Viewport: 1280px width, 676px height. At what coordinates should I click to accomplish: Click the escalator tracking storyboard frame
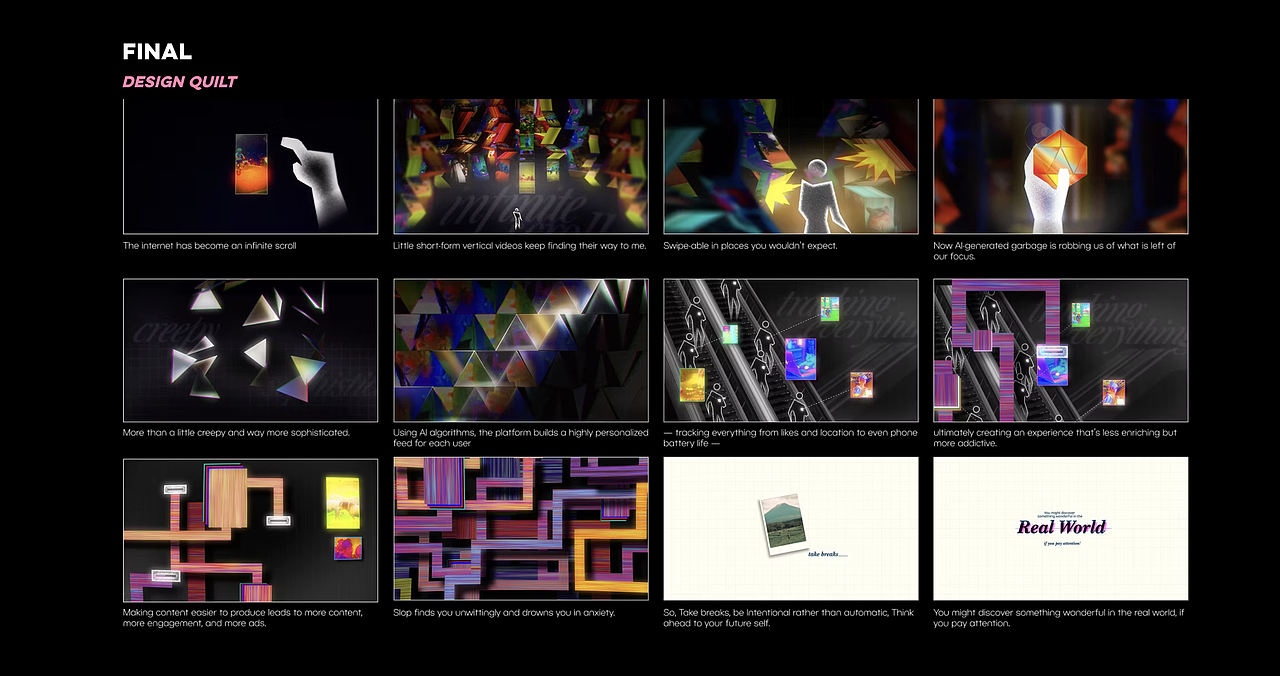pos(790,350)
